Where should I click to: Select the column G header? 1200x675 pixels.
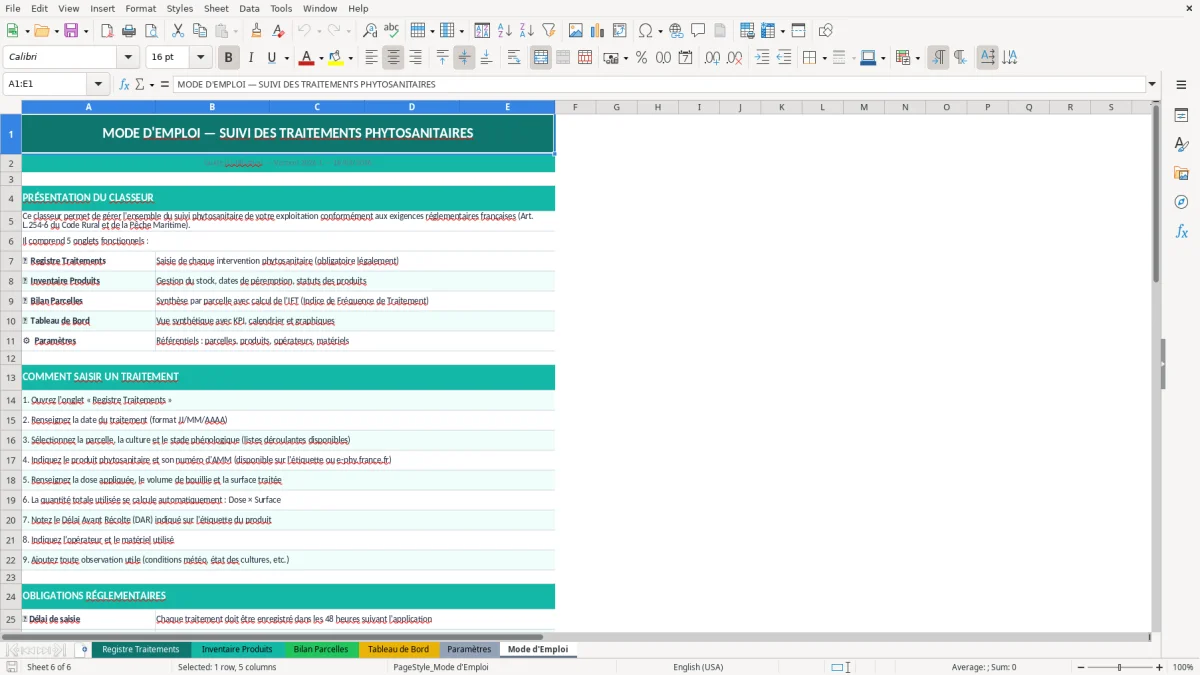point(616,107)
